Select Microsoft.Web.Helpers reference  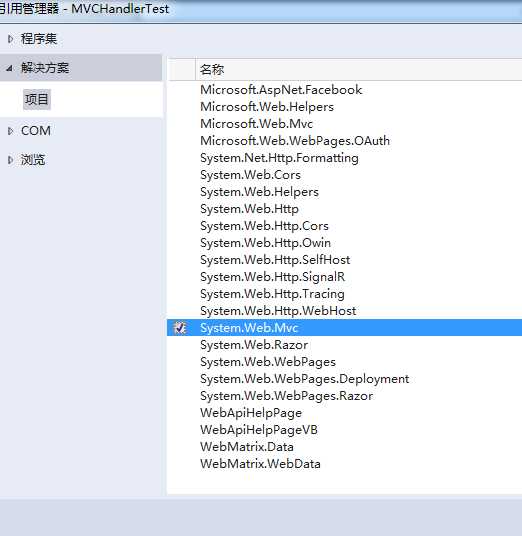267,107
